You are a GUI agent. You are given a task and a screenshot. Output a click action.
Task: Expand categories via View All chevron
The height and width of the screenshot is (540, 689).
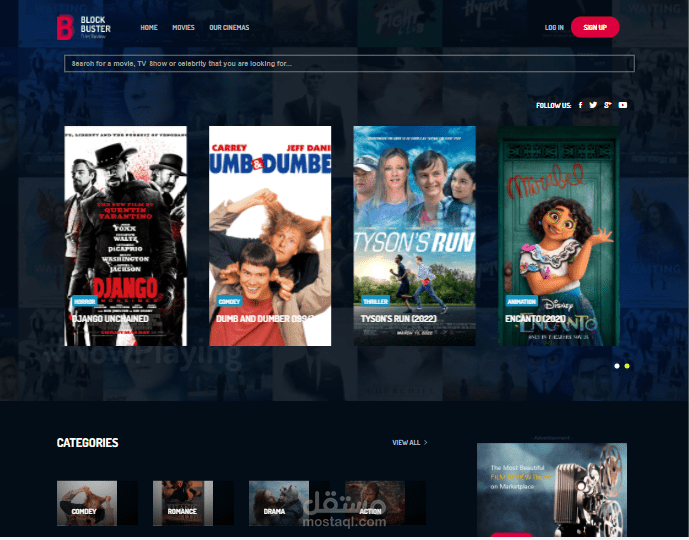tap(425, 442)
